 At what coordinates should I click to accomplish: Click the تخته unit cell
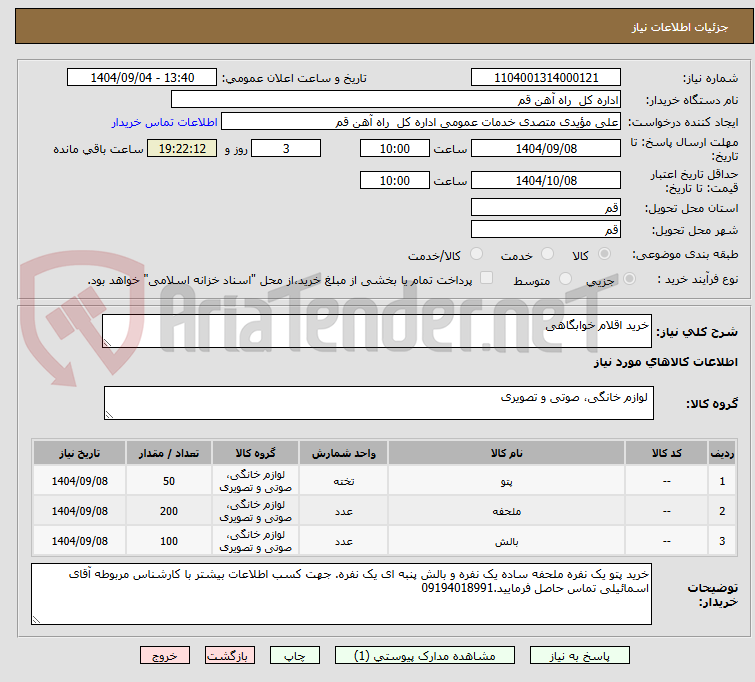pyautogui.click(x=343, y=481)
